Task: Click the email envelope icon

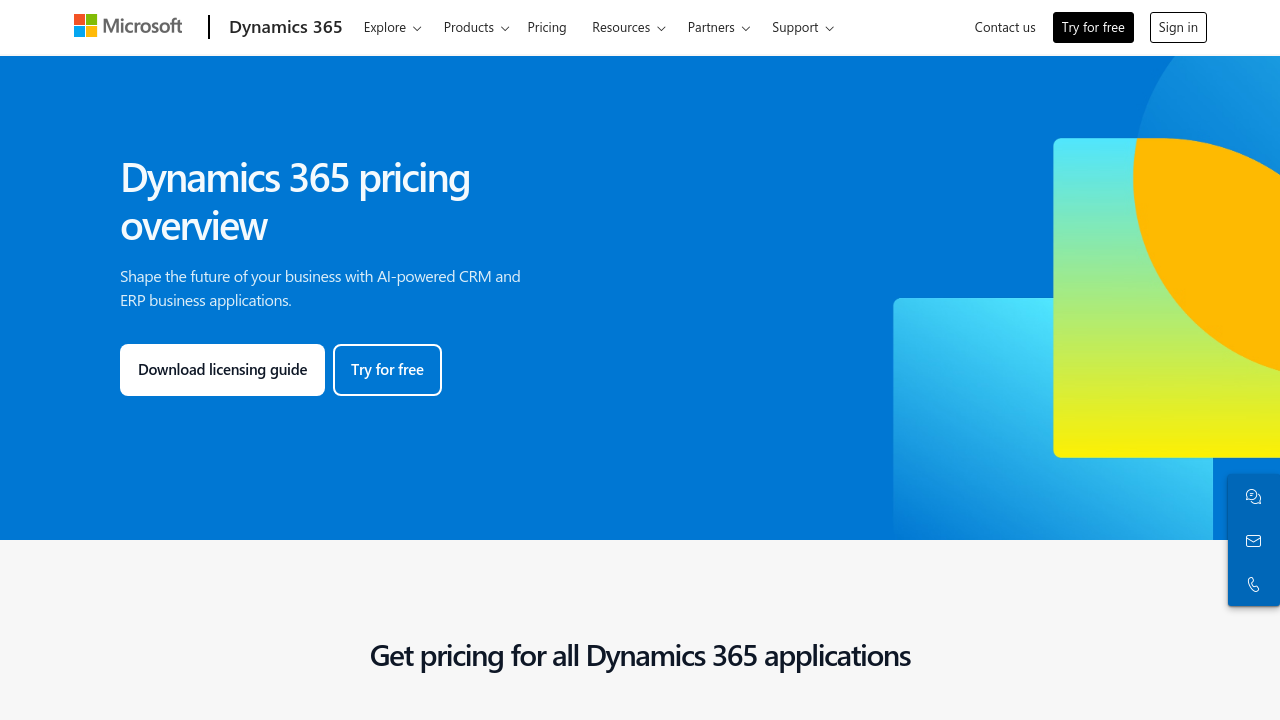Action: (1253, 541)
